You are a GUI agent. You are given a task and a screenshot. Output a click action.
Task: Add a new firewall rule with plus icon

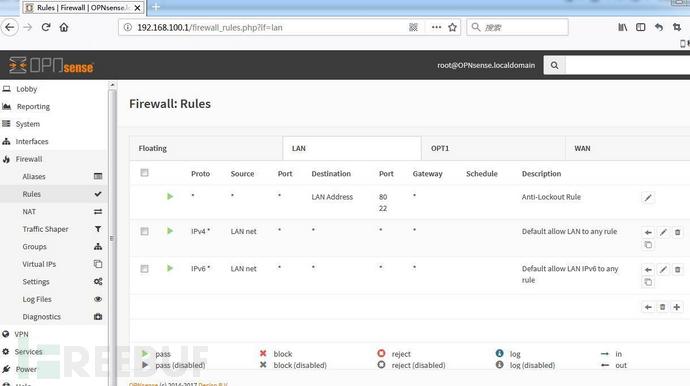click(x=677, y=307)
